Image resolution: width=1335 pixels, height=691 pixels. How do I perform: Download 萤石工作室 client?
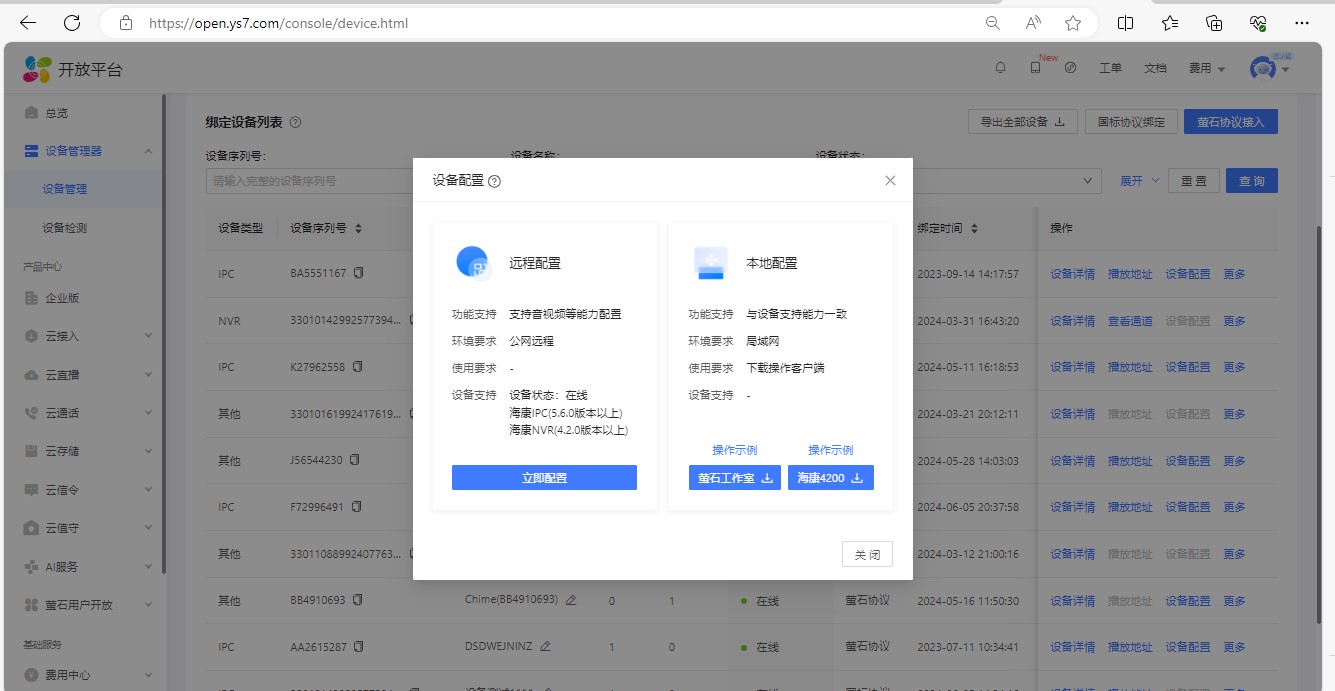coord(735,478)
